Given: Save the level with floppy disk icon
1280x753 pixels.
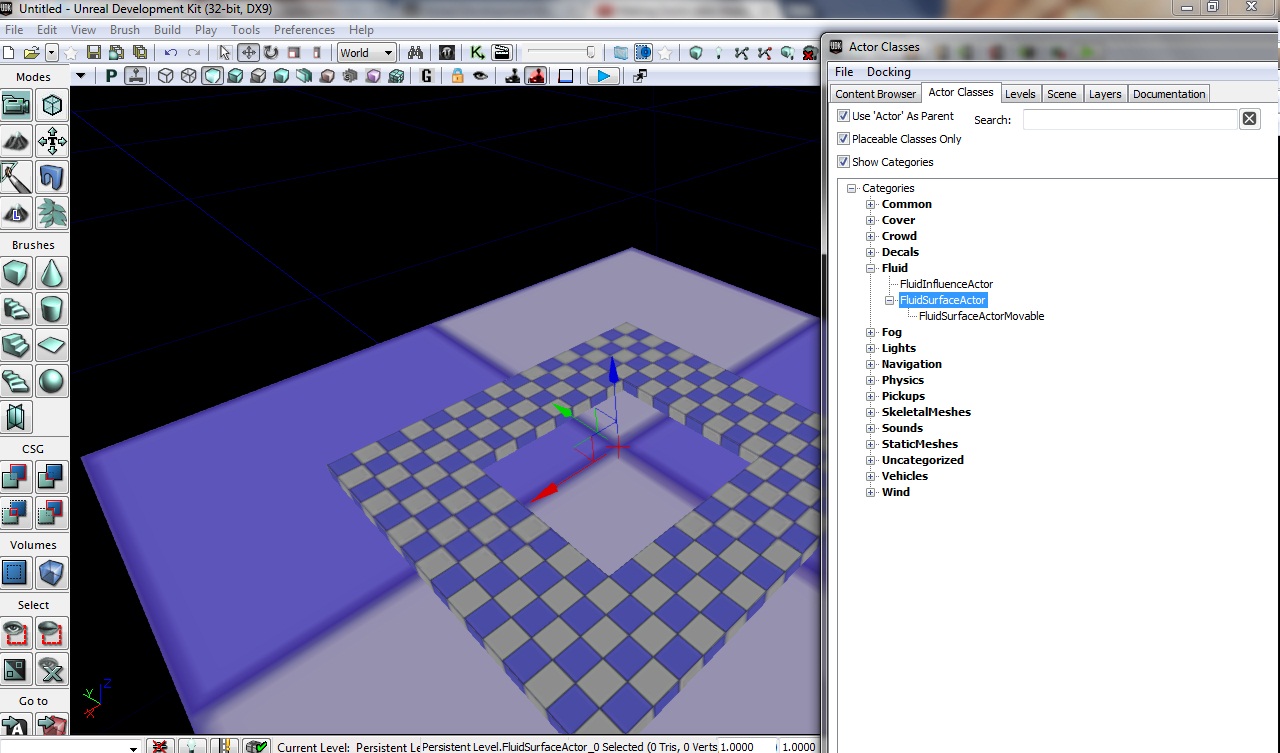Looking at the screenshot, I should (x=94, y=53).
